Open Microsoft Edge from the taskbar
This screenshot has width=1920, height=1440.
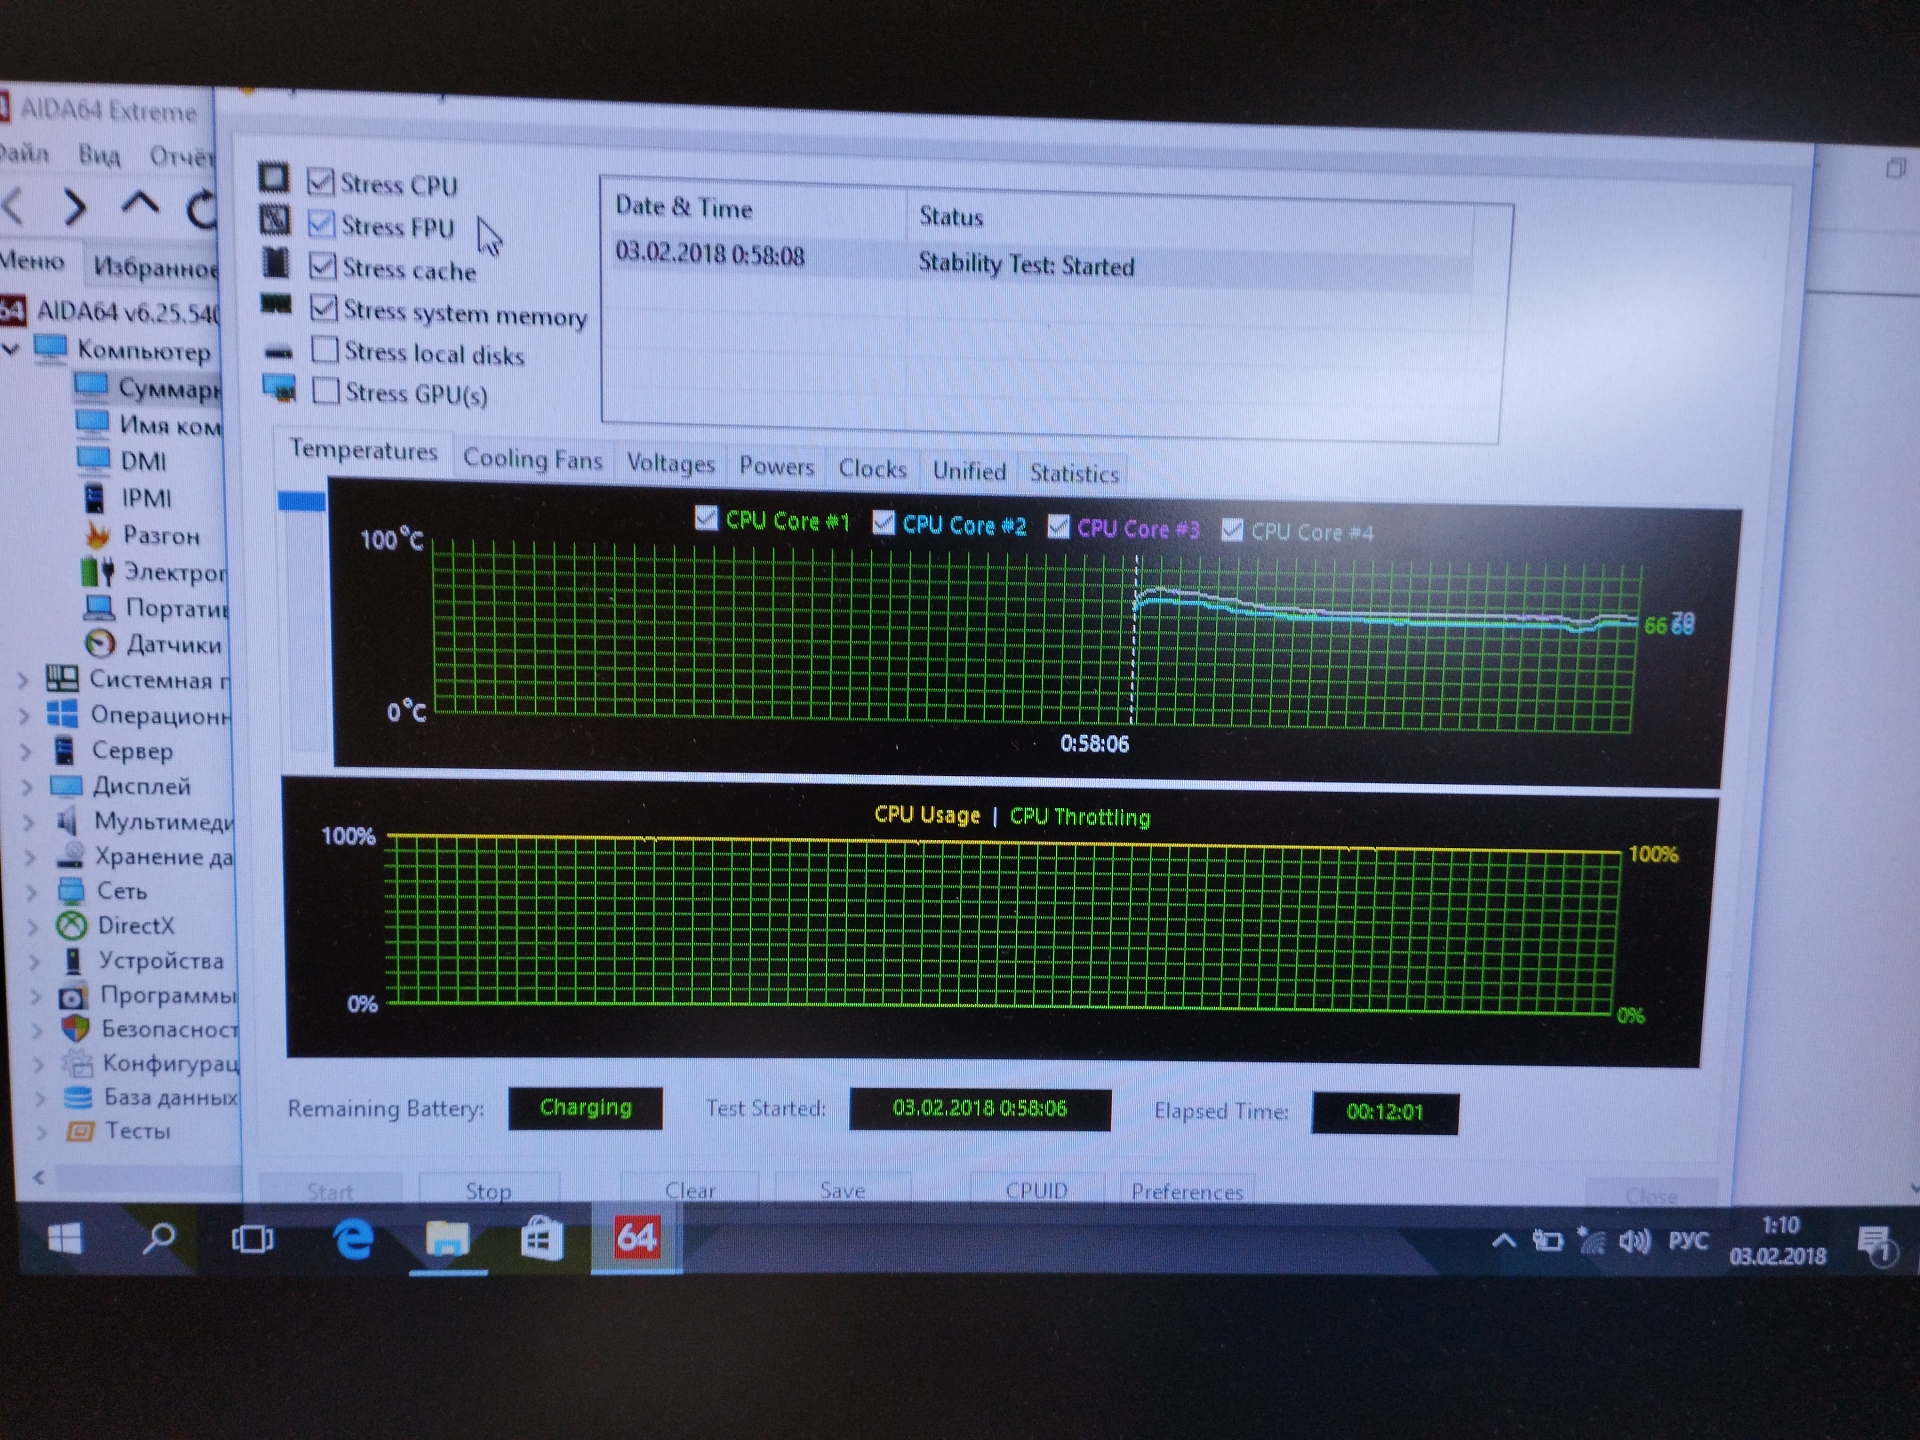pyautogui.click(x=352, y=1241)
